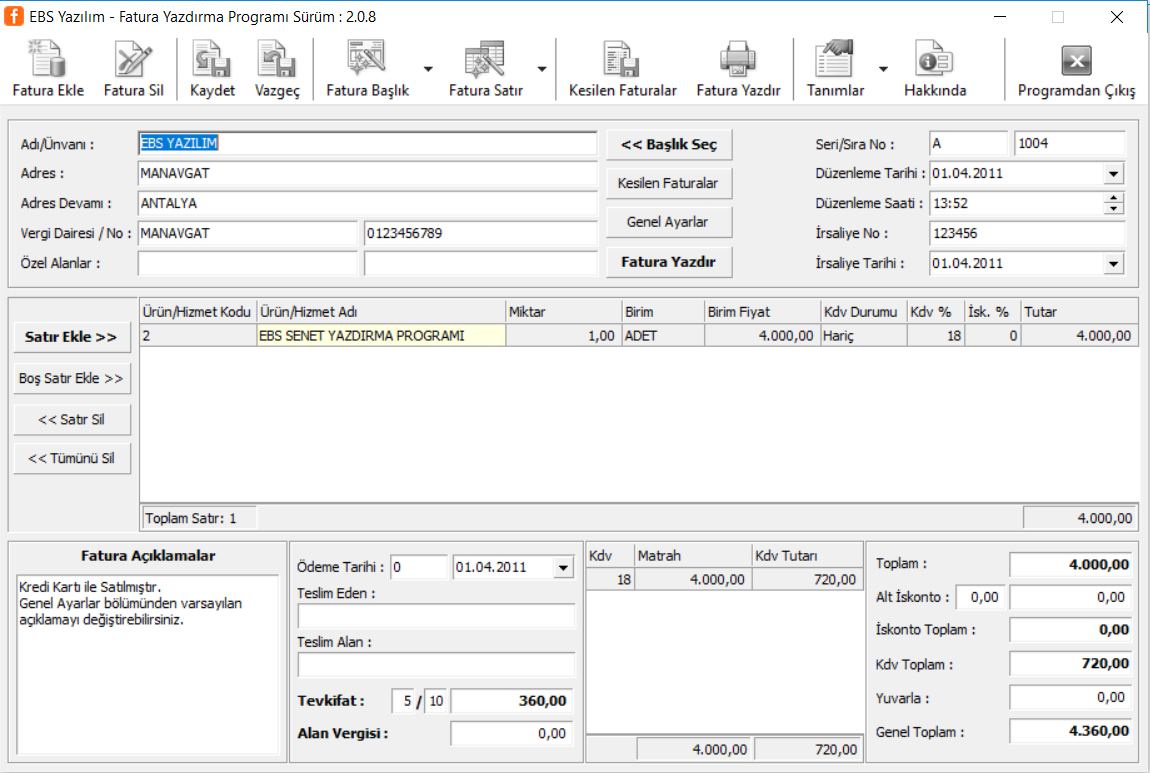Click the Alan Vergisi amount field
The image size is (1150, 773).
pyautogui.click(x=510, y=733)
